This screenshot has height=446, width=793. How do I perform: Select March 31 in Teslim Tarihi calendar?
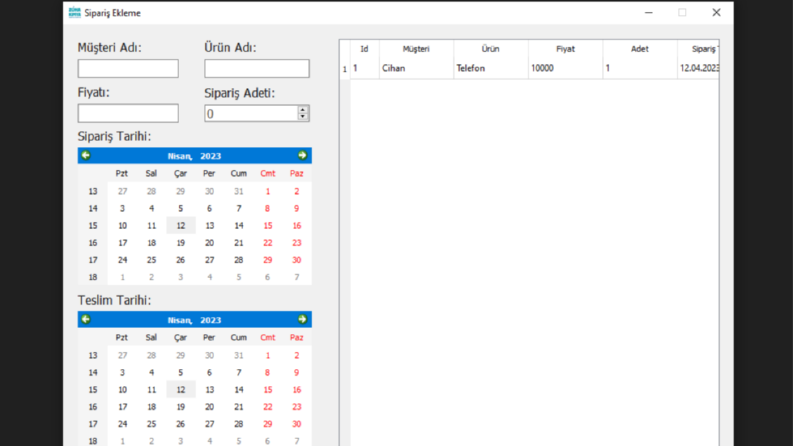tap(239, 355)
